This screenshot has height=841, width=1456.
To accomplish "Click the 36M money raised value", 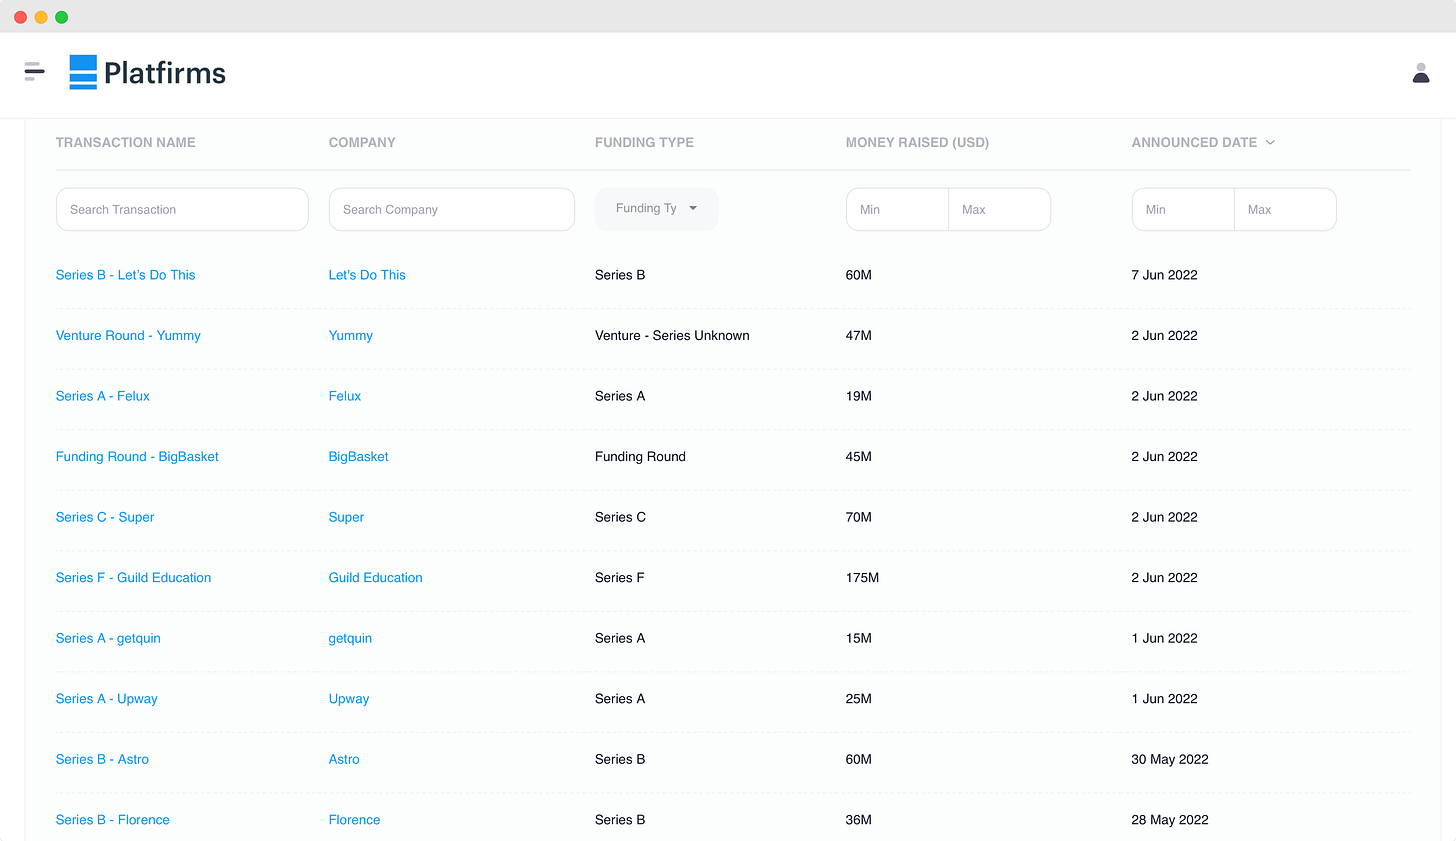I will coord(859,820).
